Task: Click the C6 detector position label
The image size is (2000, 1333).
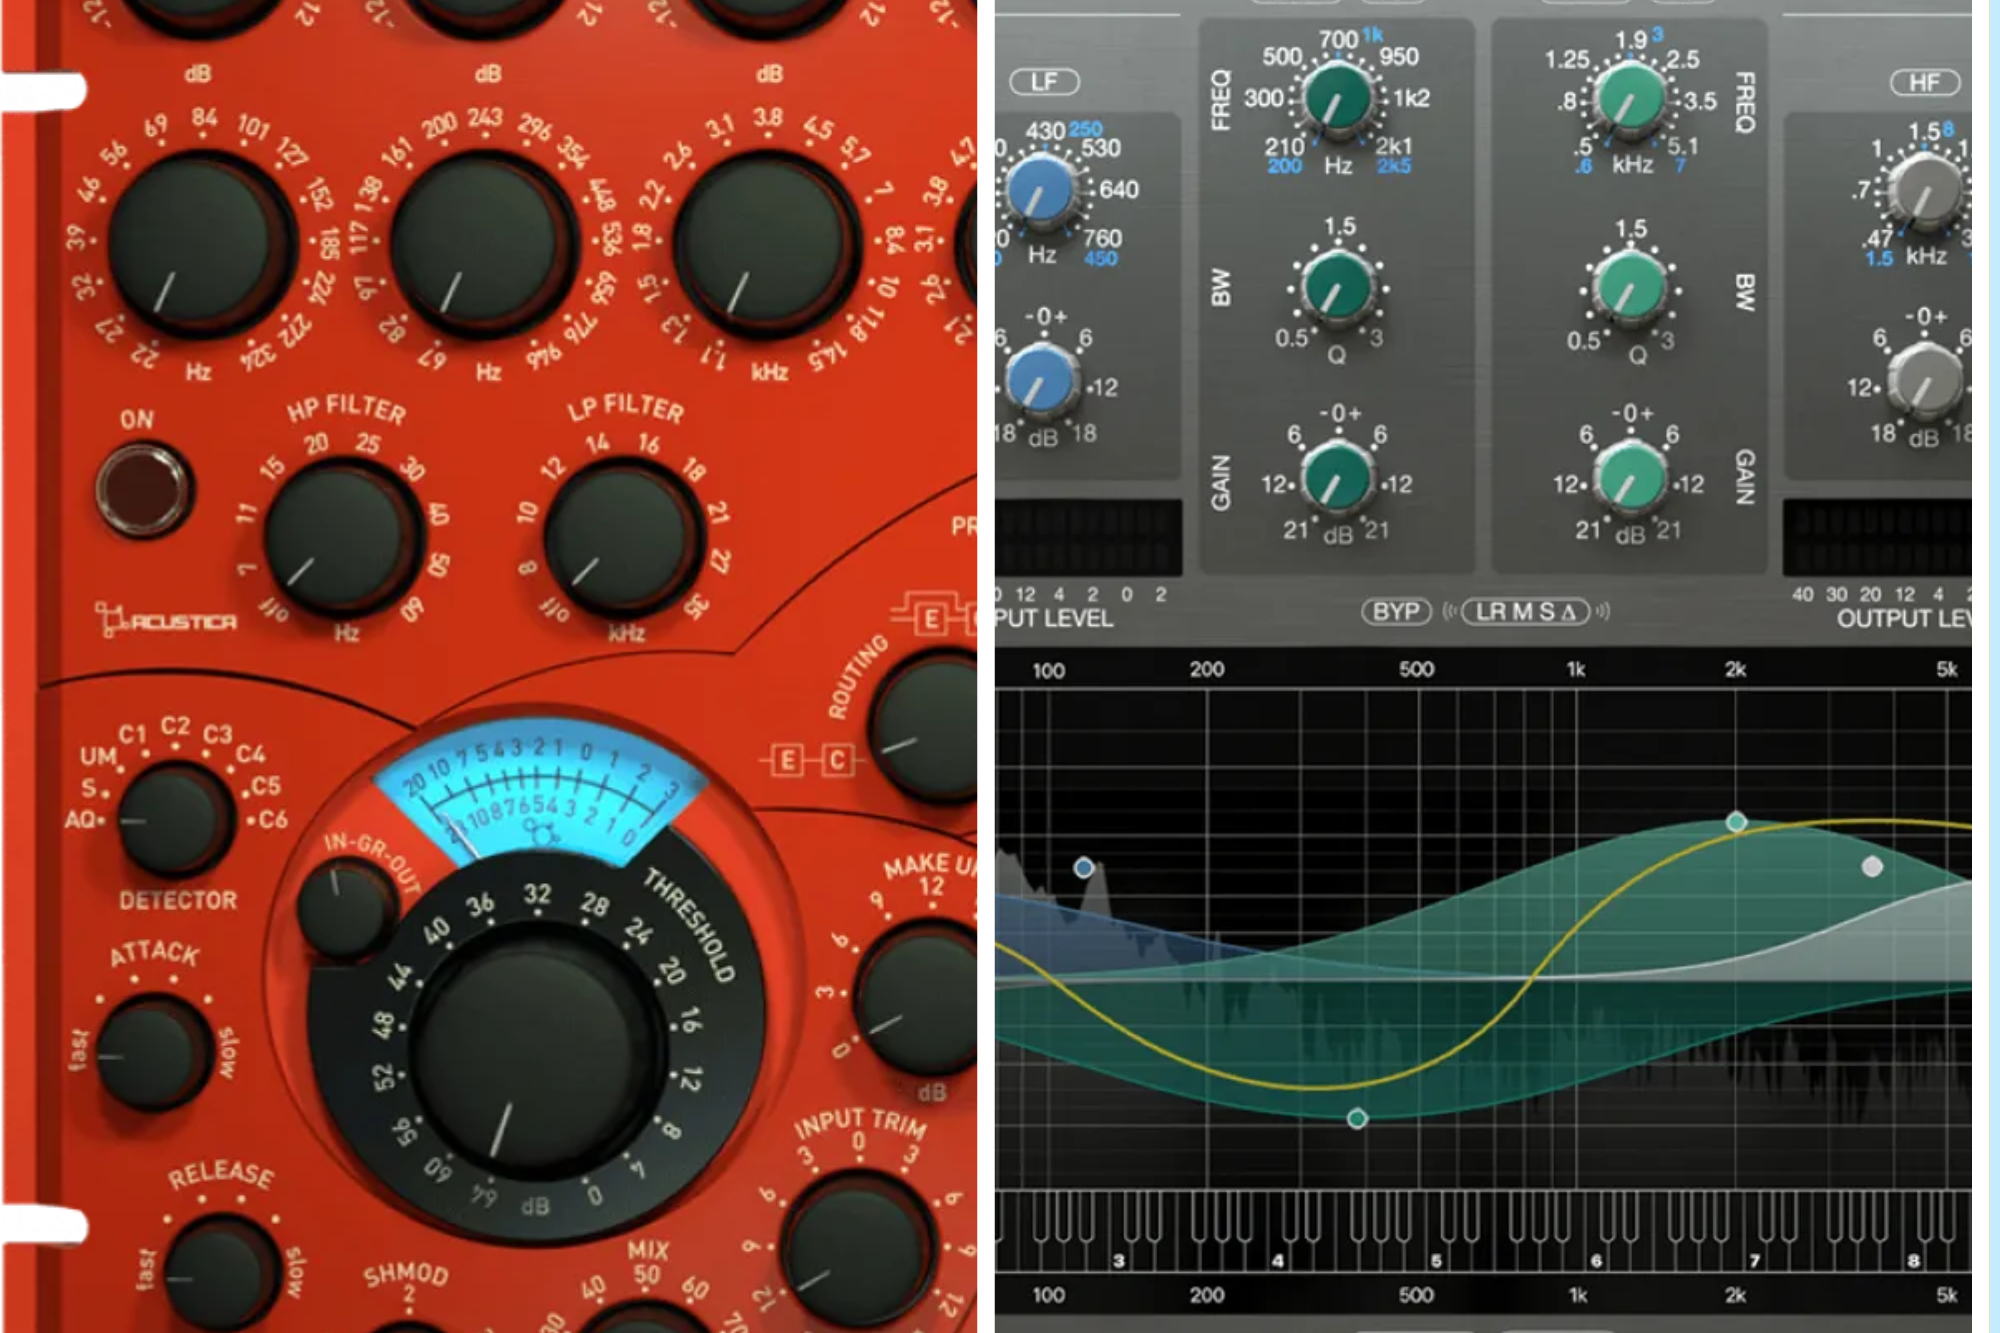Action: 273,820
